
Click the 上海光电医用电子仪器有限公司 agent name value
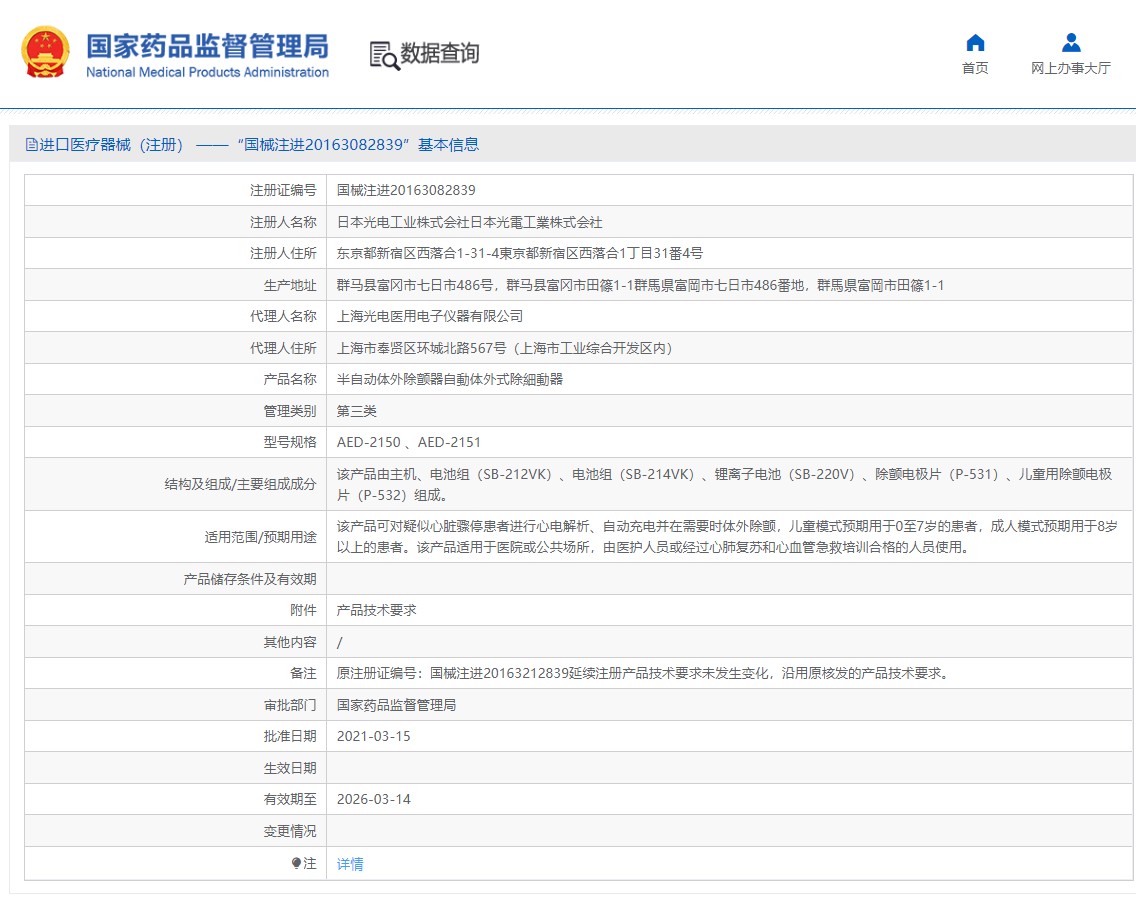(430, 316)
